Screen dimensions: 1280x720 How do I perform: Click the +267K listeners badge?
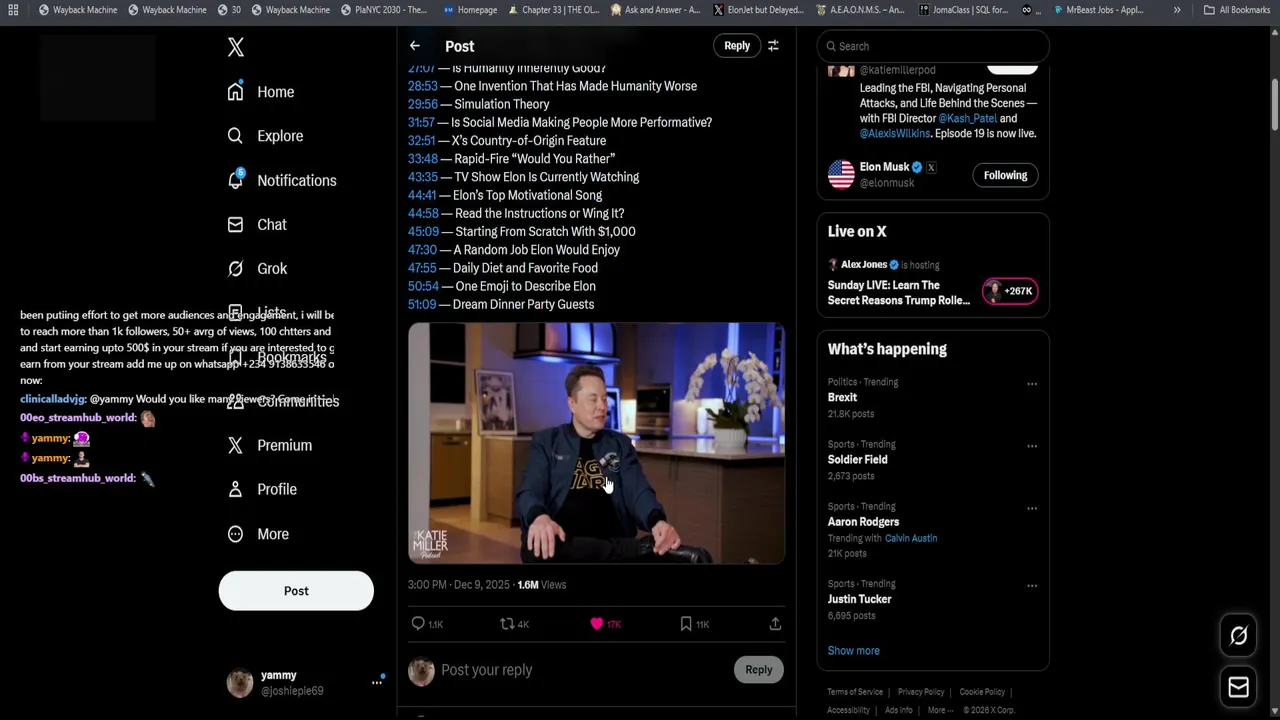(x=1010, y=291)
